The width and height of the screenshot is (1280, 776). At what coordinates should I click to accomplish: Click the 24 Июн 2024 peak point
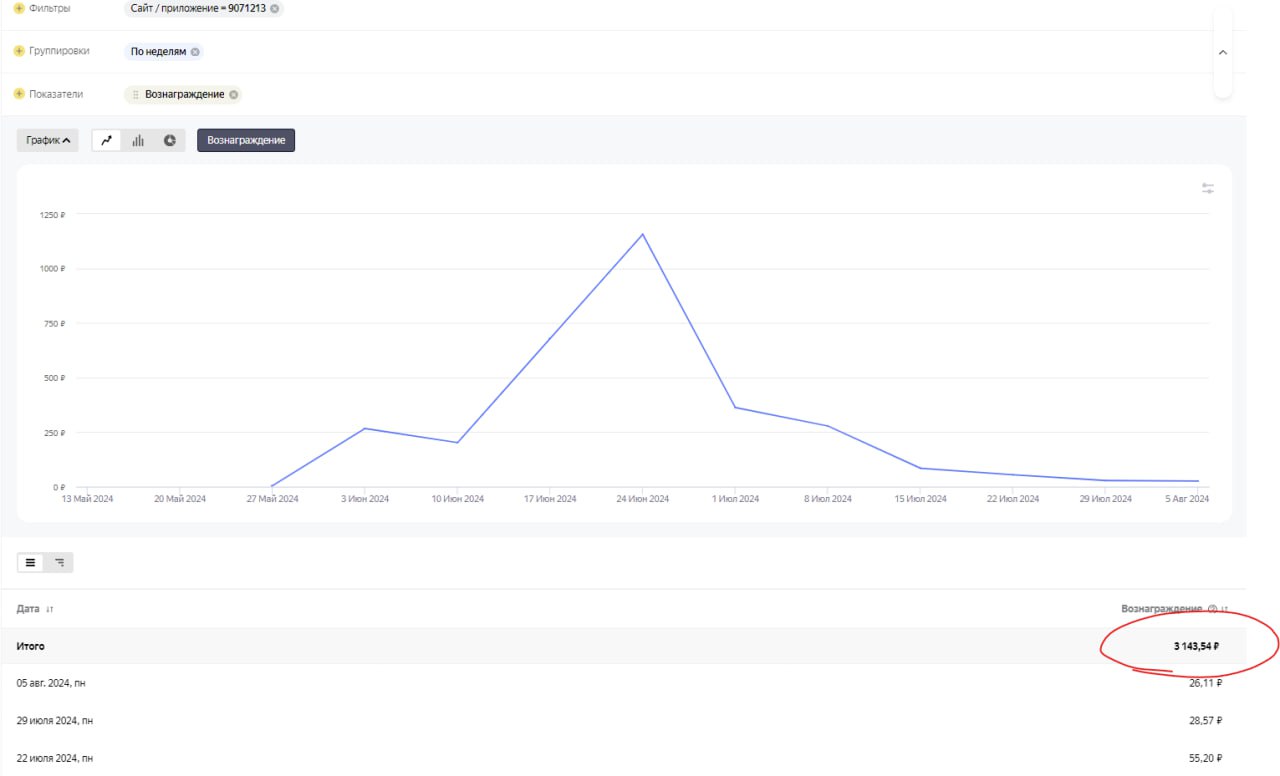(x=642, y=235)
